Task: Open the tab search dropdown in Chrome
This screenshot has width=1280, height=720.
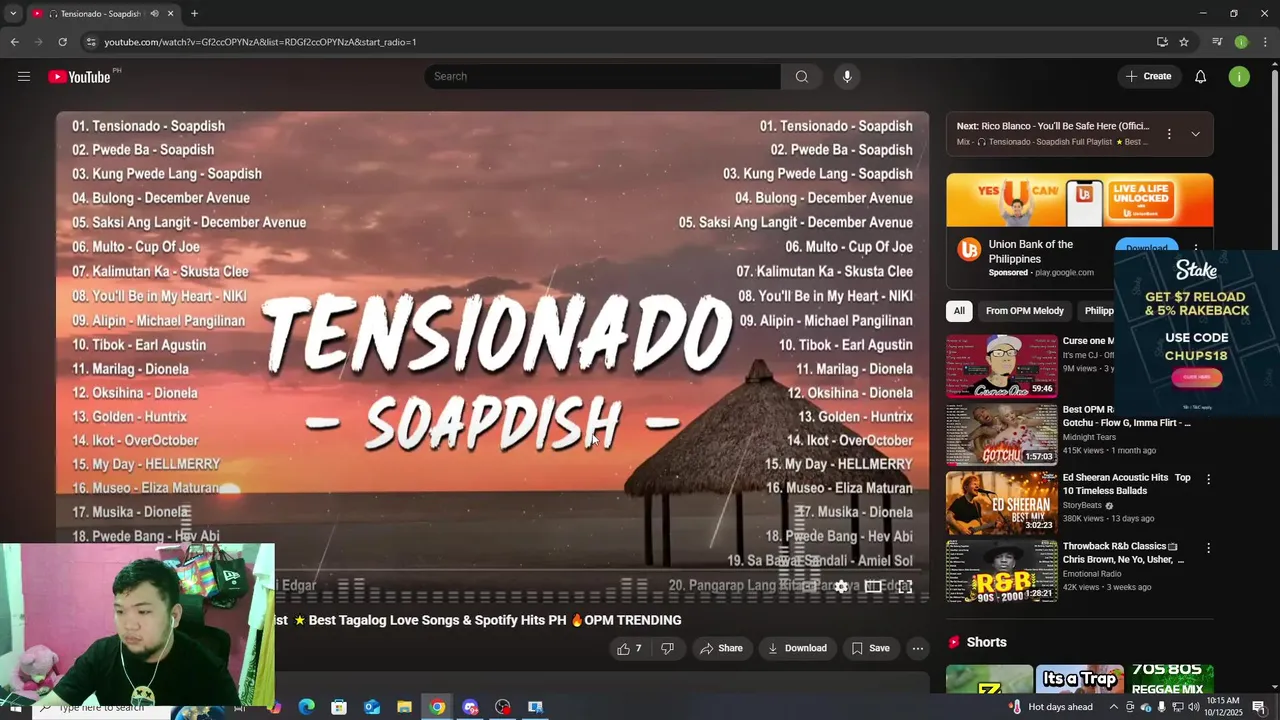Action: [13, 14]
